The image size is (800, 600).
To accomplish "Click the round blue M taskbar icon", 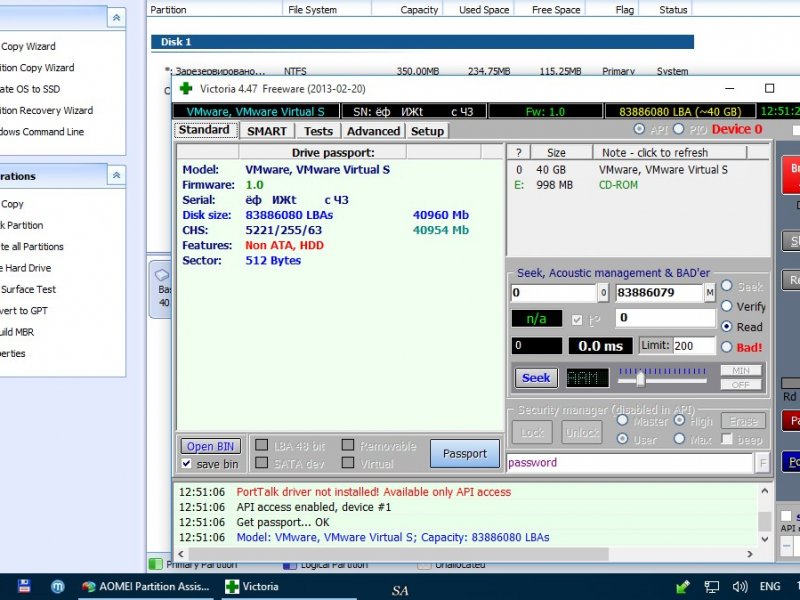I will (x=58, y=587).
